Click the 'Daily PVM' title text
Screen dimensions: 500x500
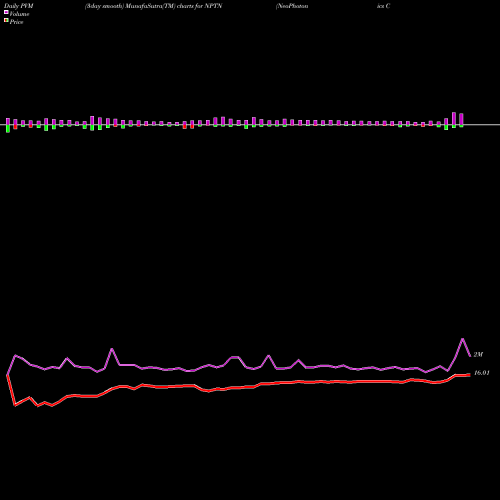19,6
